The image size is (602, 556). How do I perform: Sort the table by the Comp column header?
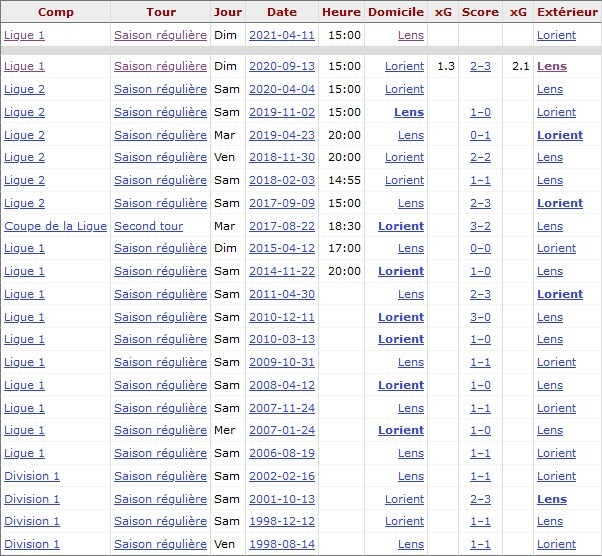coord(56,12)
